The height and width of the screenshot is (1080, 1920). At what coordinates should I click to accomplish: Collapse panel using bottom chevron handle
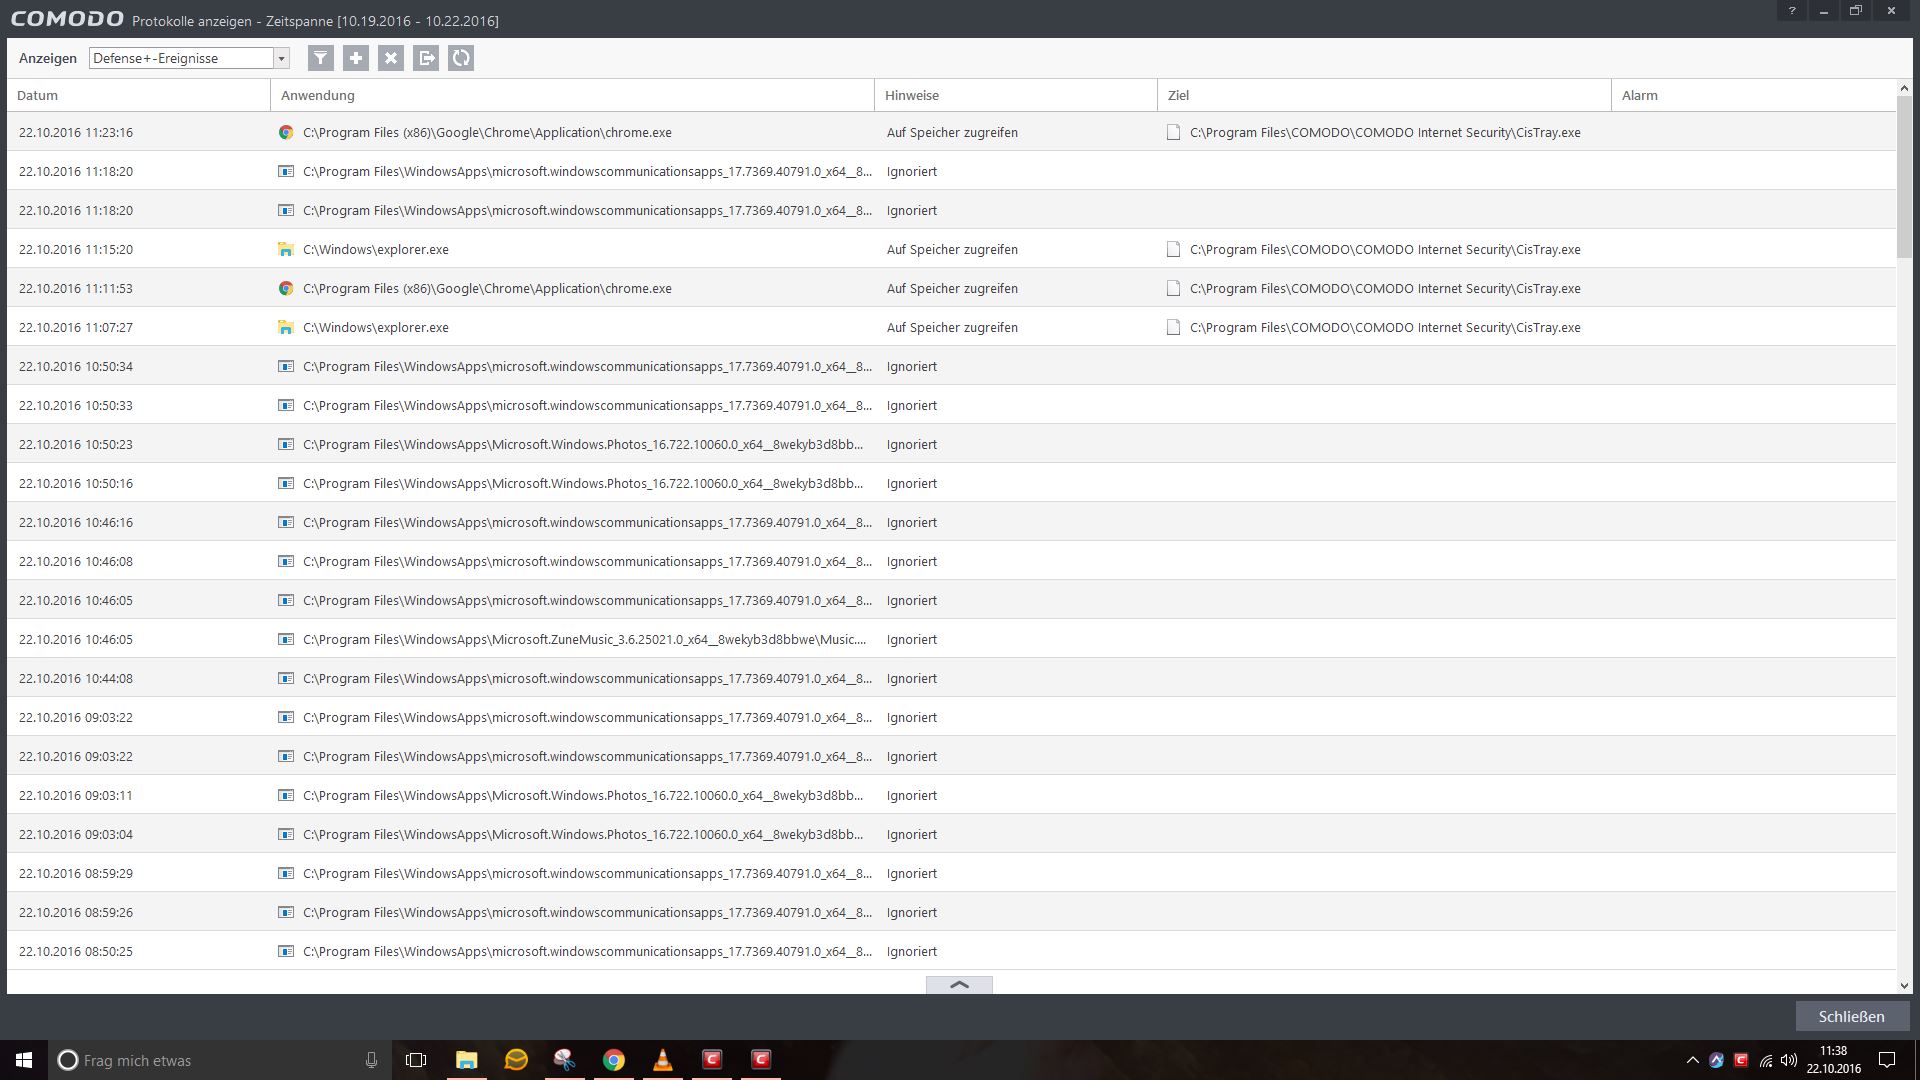959,985
